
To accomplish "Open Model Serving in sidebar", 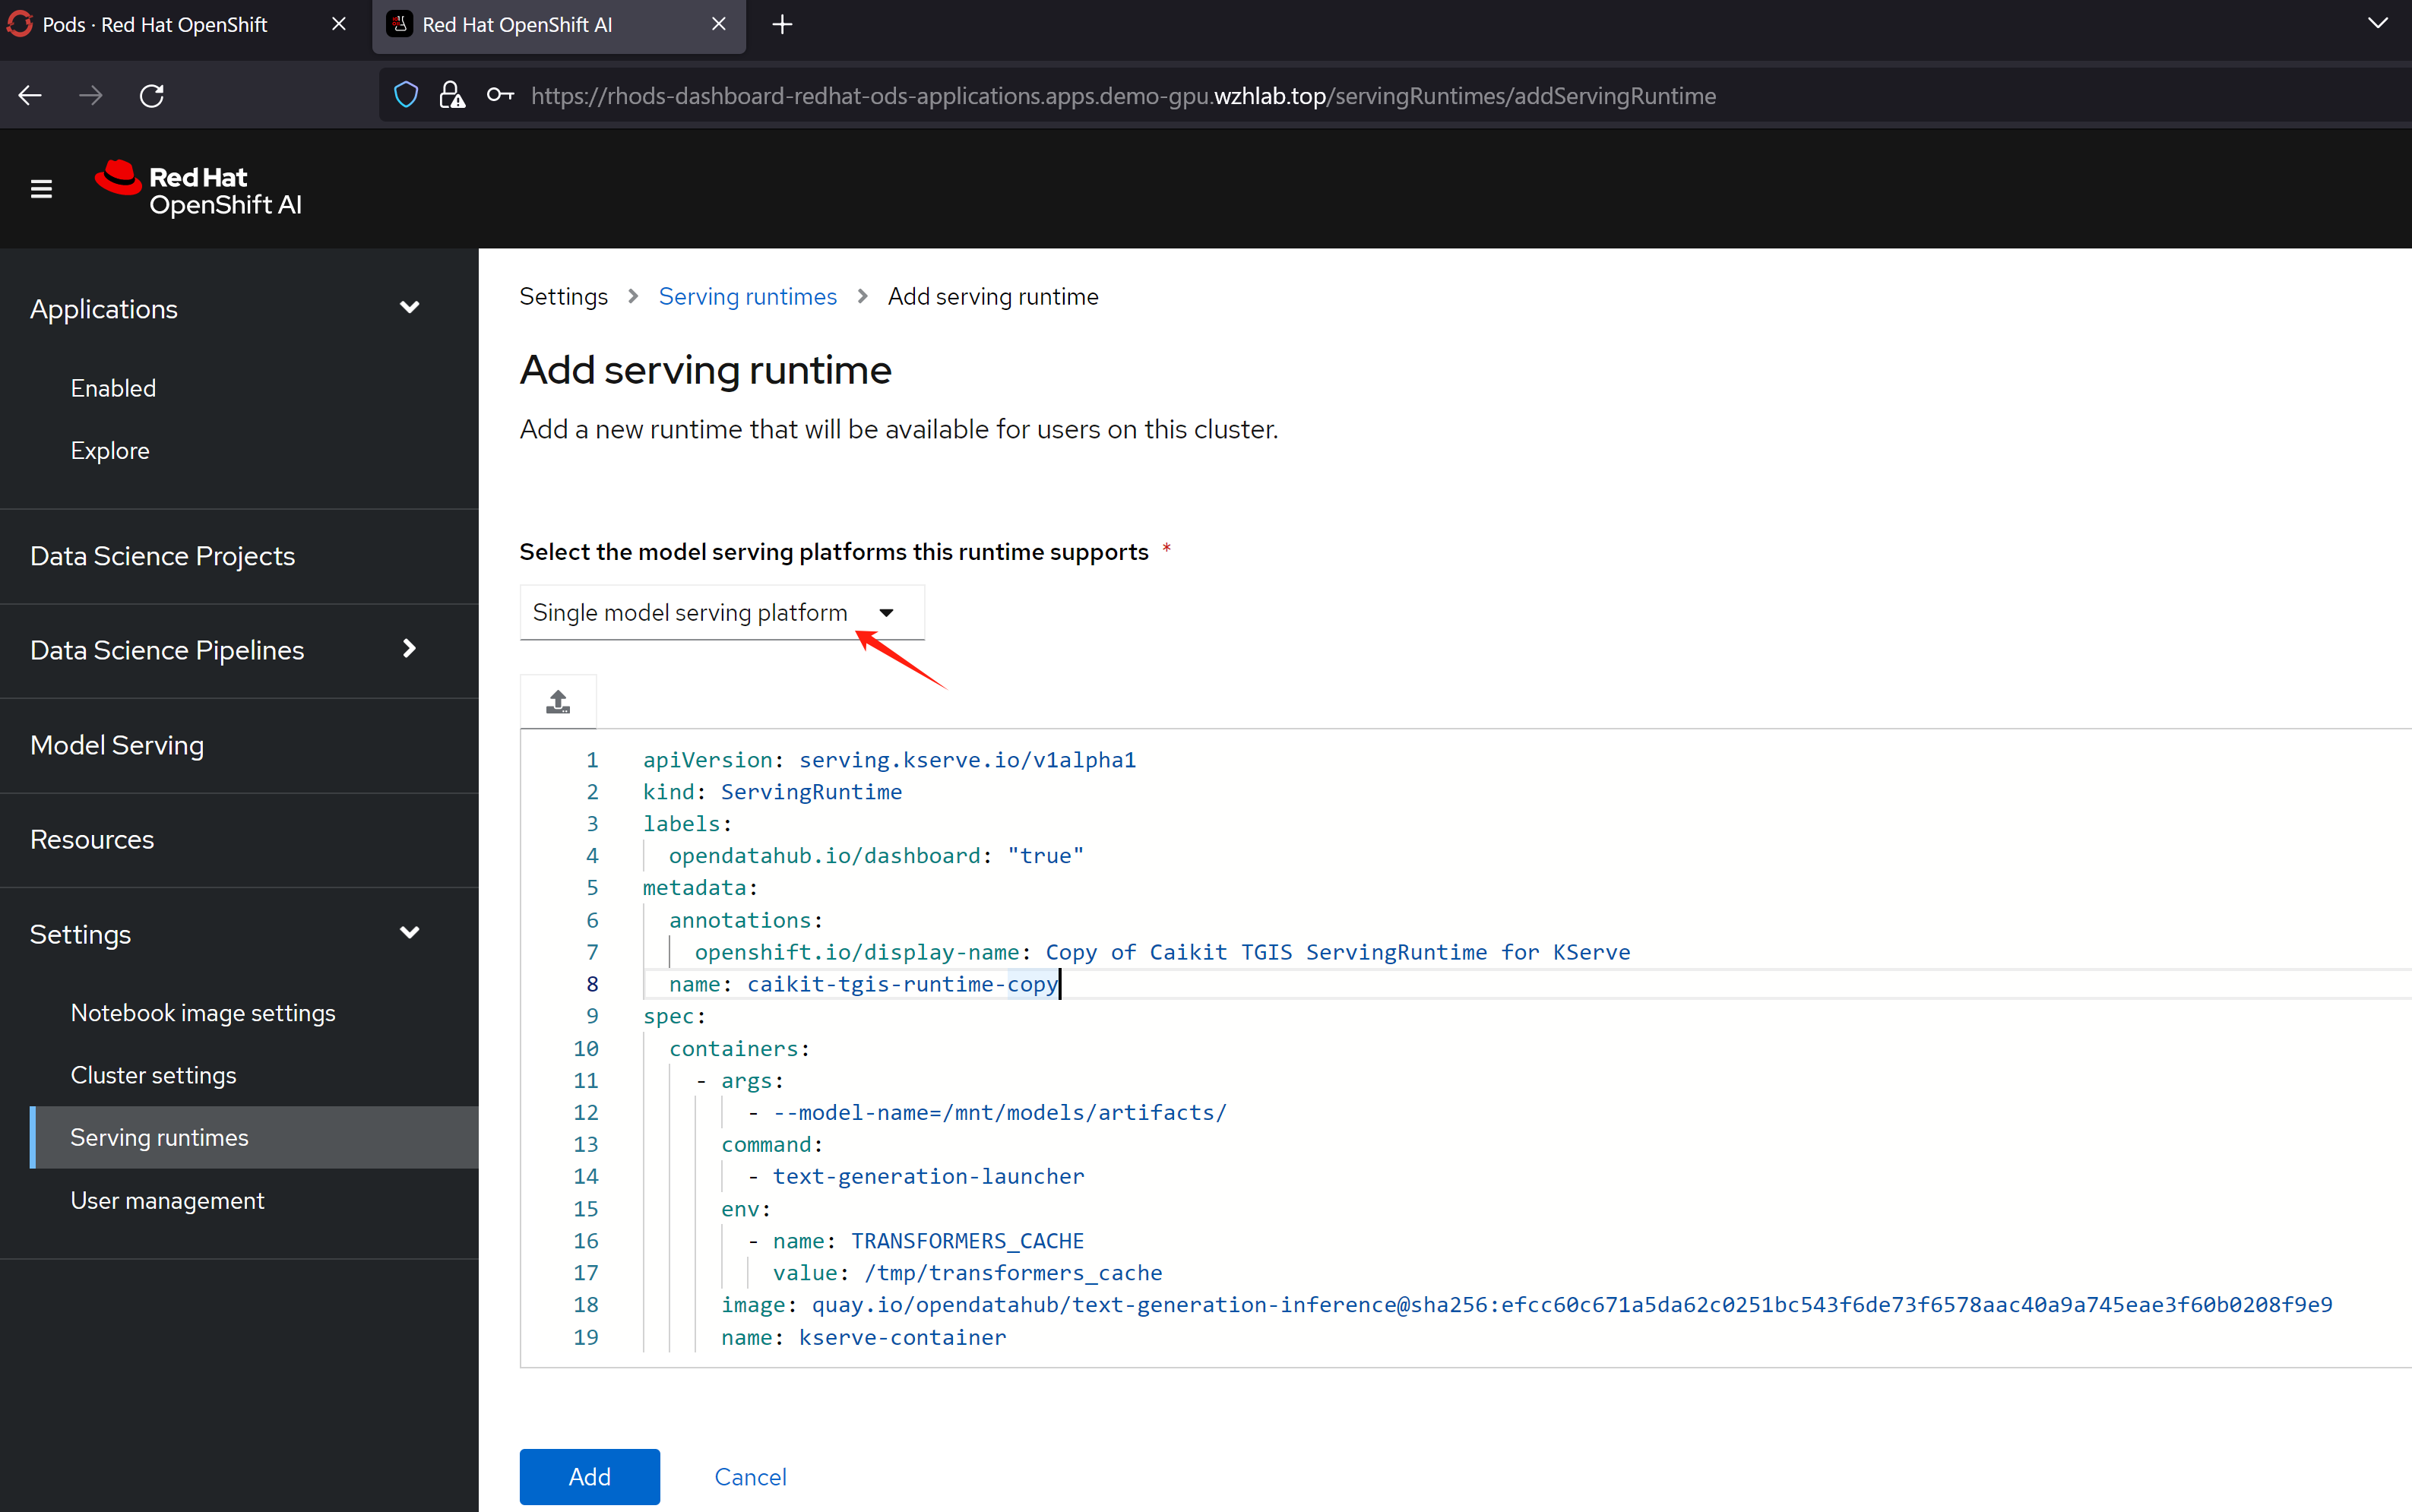I will 117,745.
